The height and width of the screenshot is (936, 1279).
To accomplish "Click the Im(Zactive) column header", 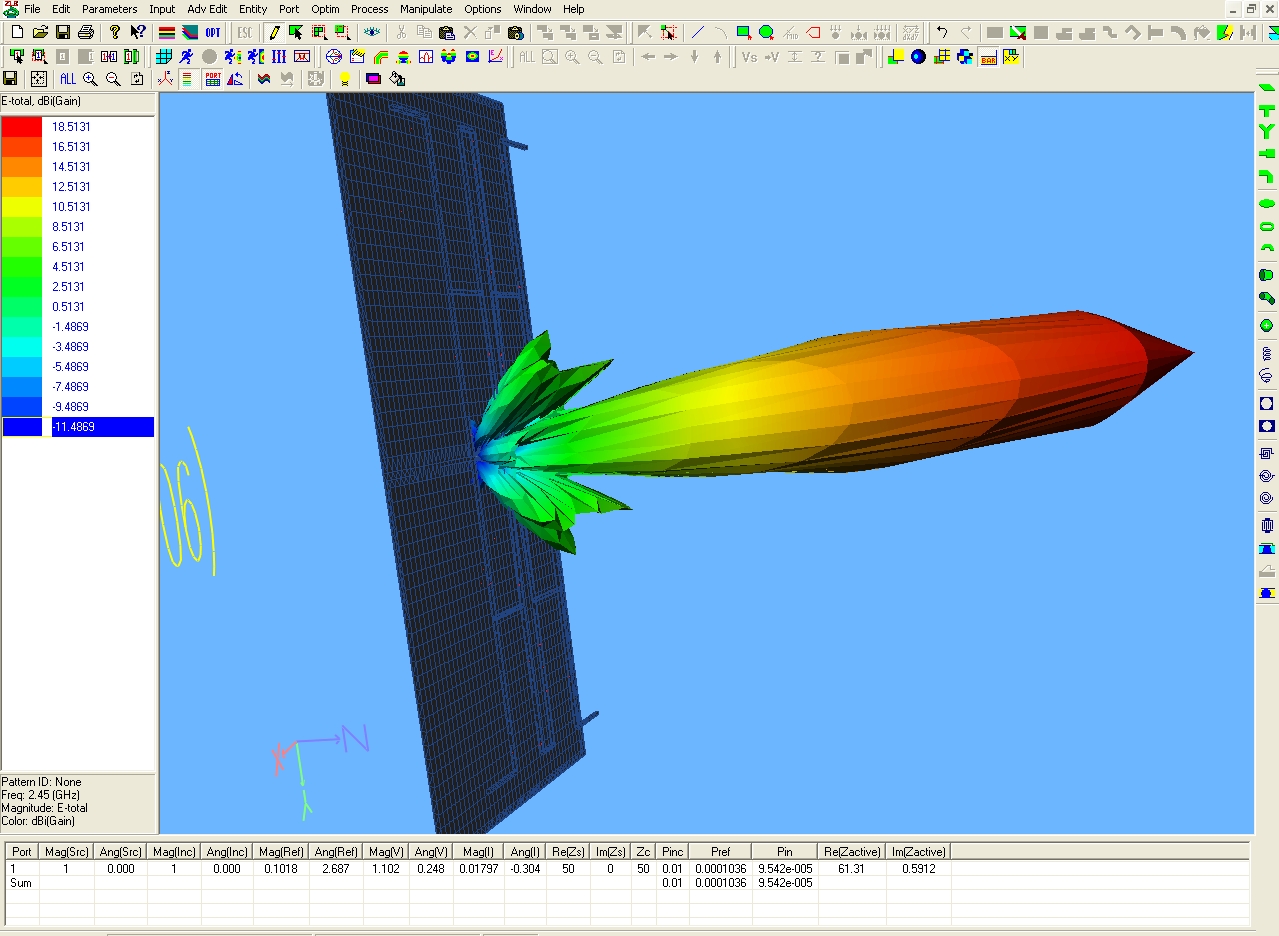I will pos(918,852).
